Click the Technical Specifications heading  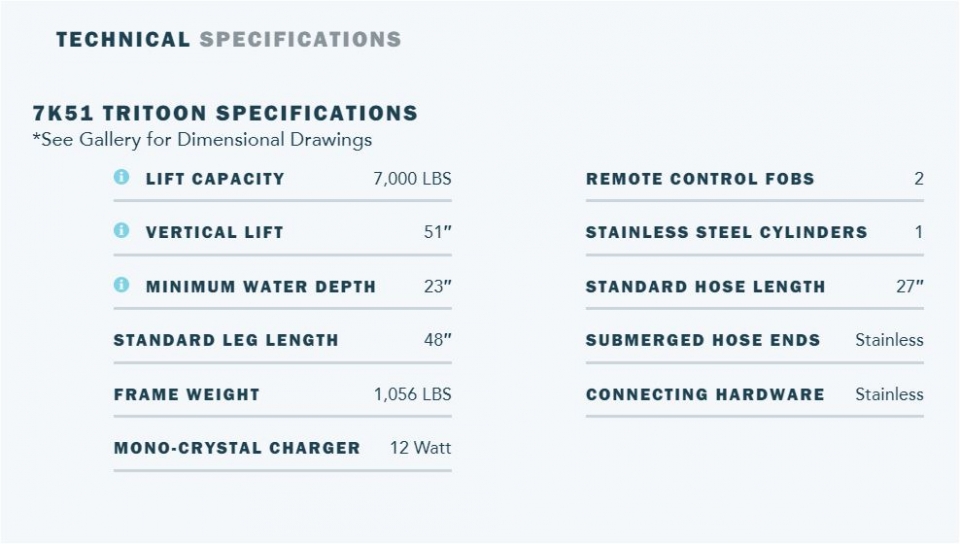(x=228, y=40)
